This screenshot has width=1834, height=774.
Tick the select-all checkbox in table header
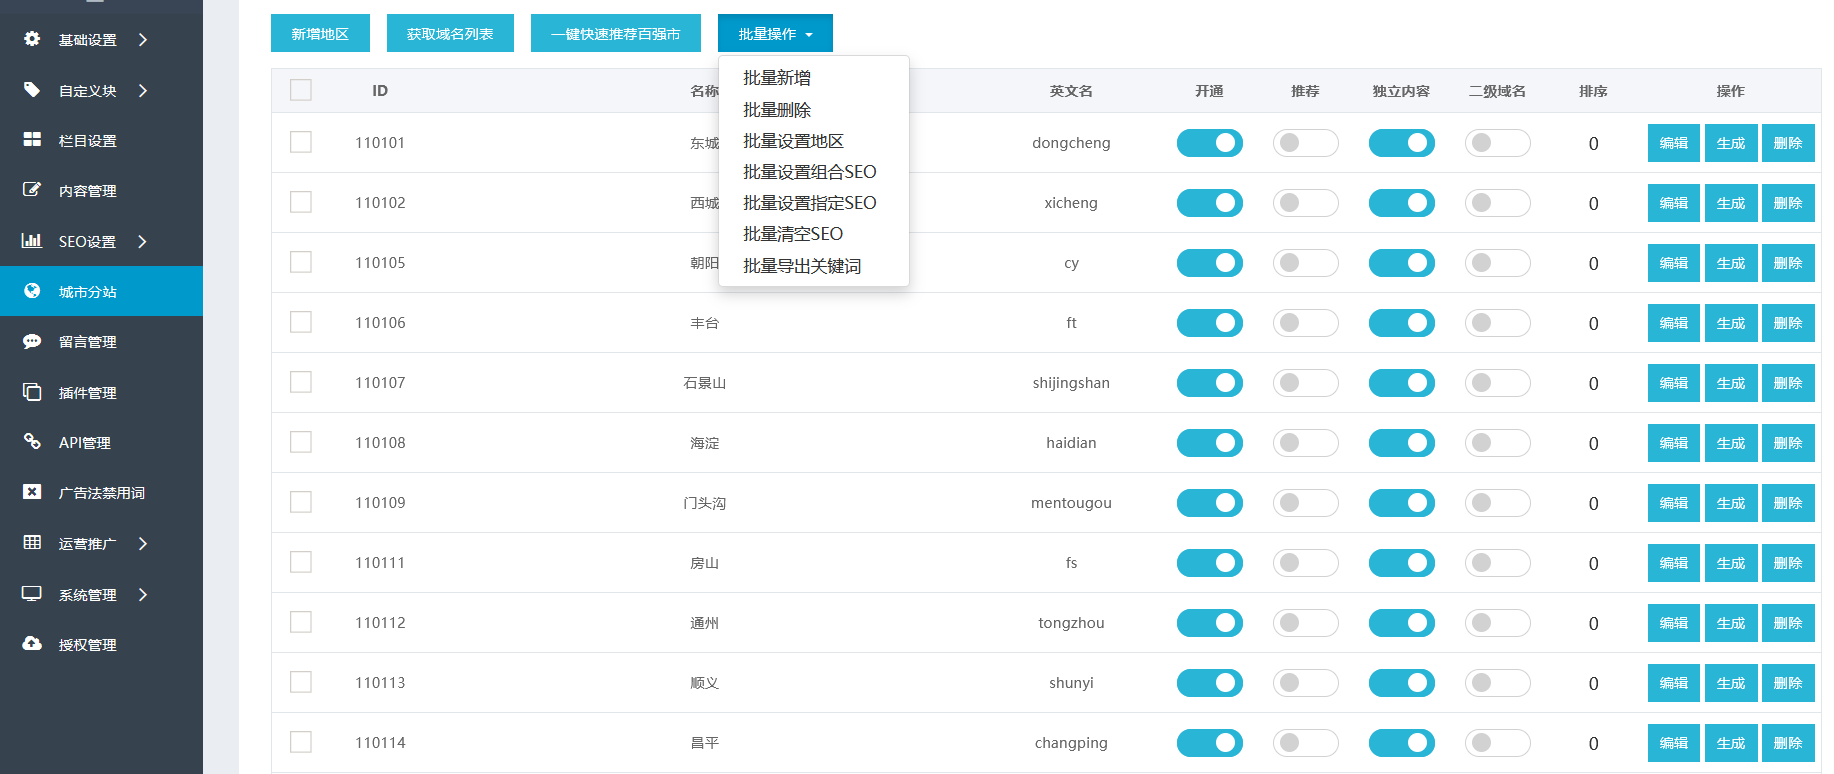click(x=301, y=90)
